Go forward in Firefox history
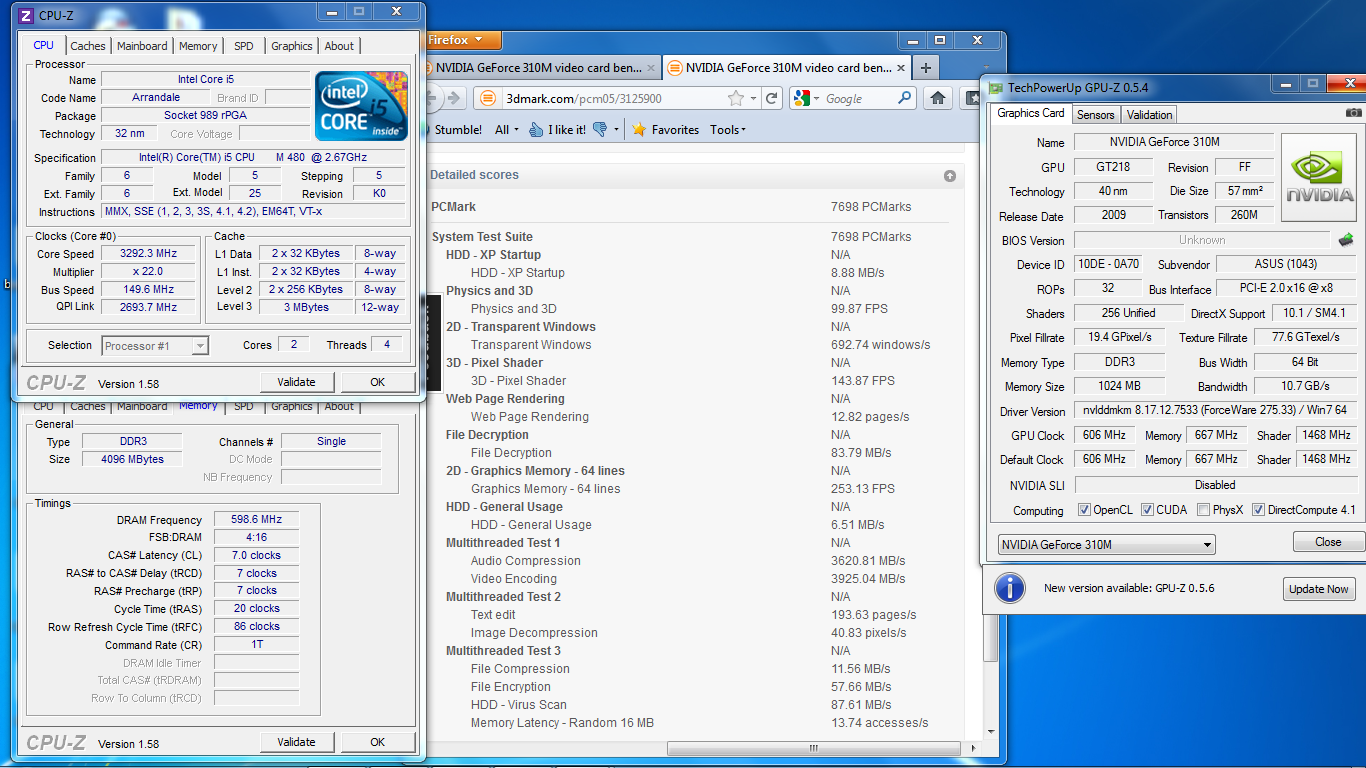Viewport: 1366px width, 768px height. coord(453,98)
